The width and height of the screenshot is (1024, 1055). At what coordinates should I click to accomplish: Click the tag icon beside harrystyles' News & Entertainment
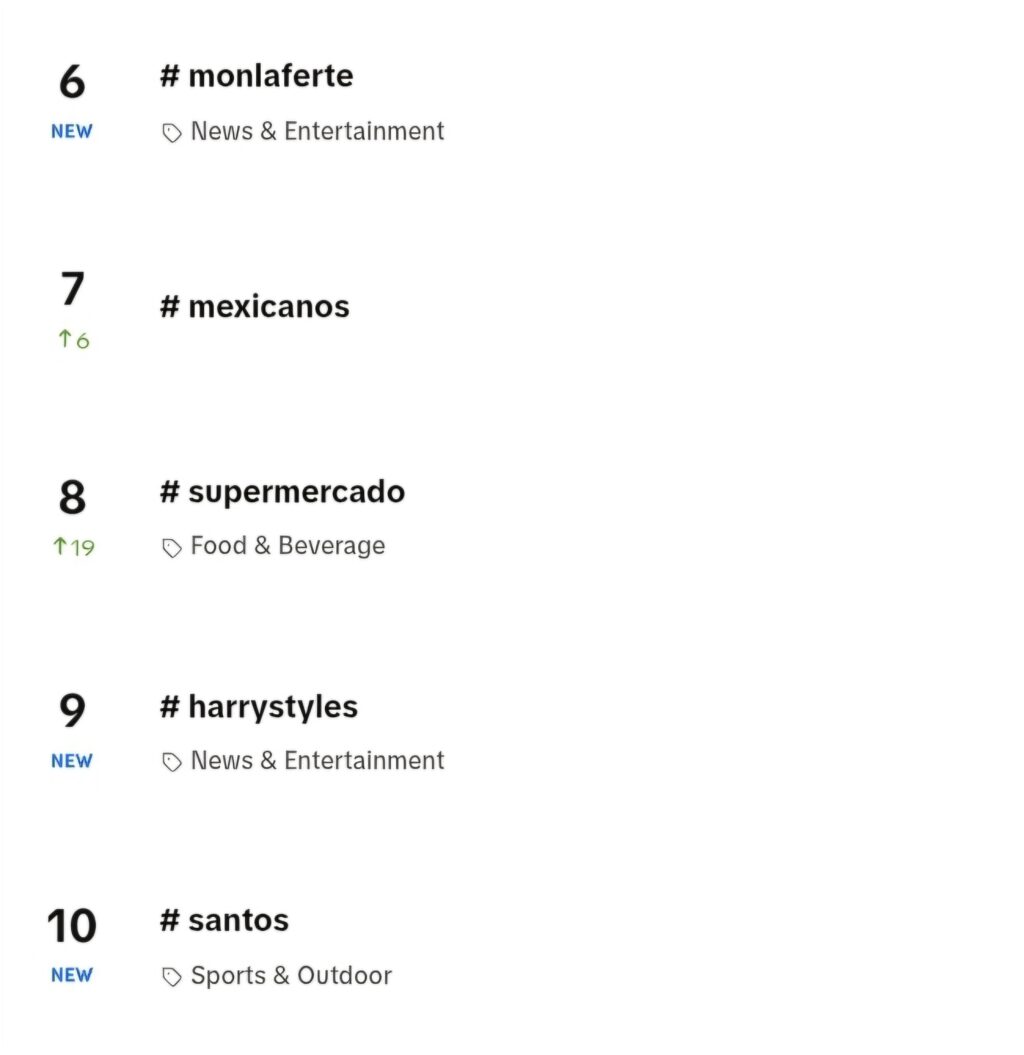pyautogui.click(x=172, y=762)
